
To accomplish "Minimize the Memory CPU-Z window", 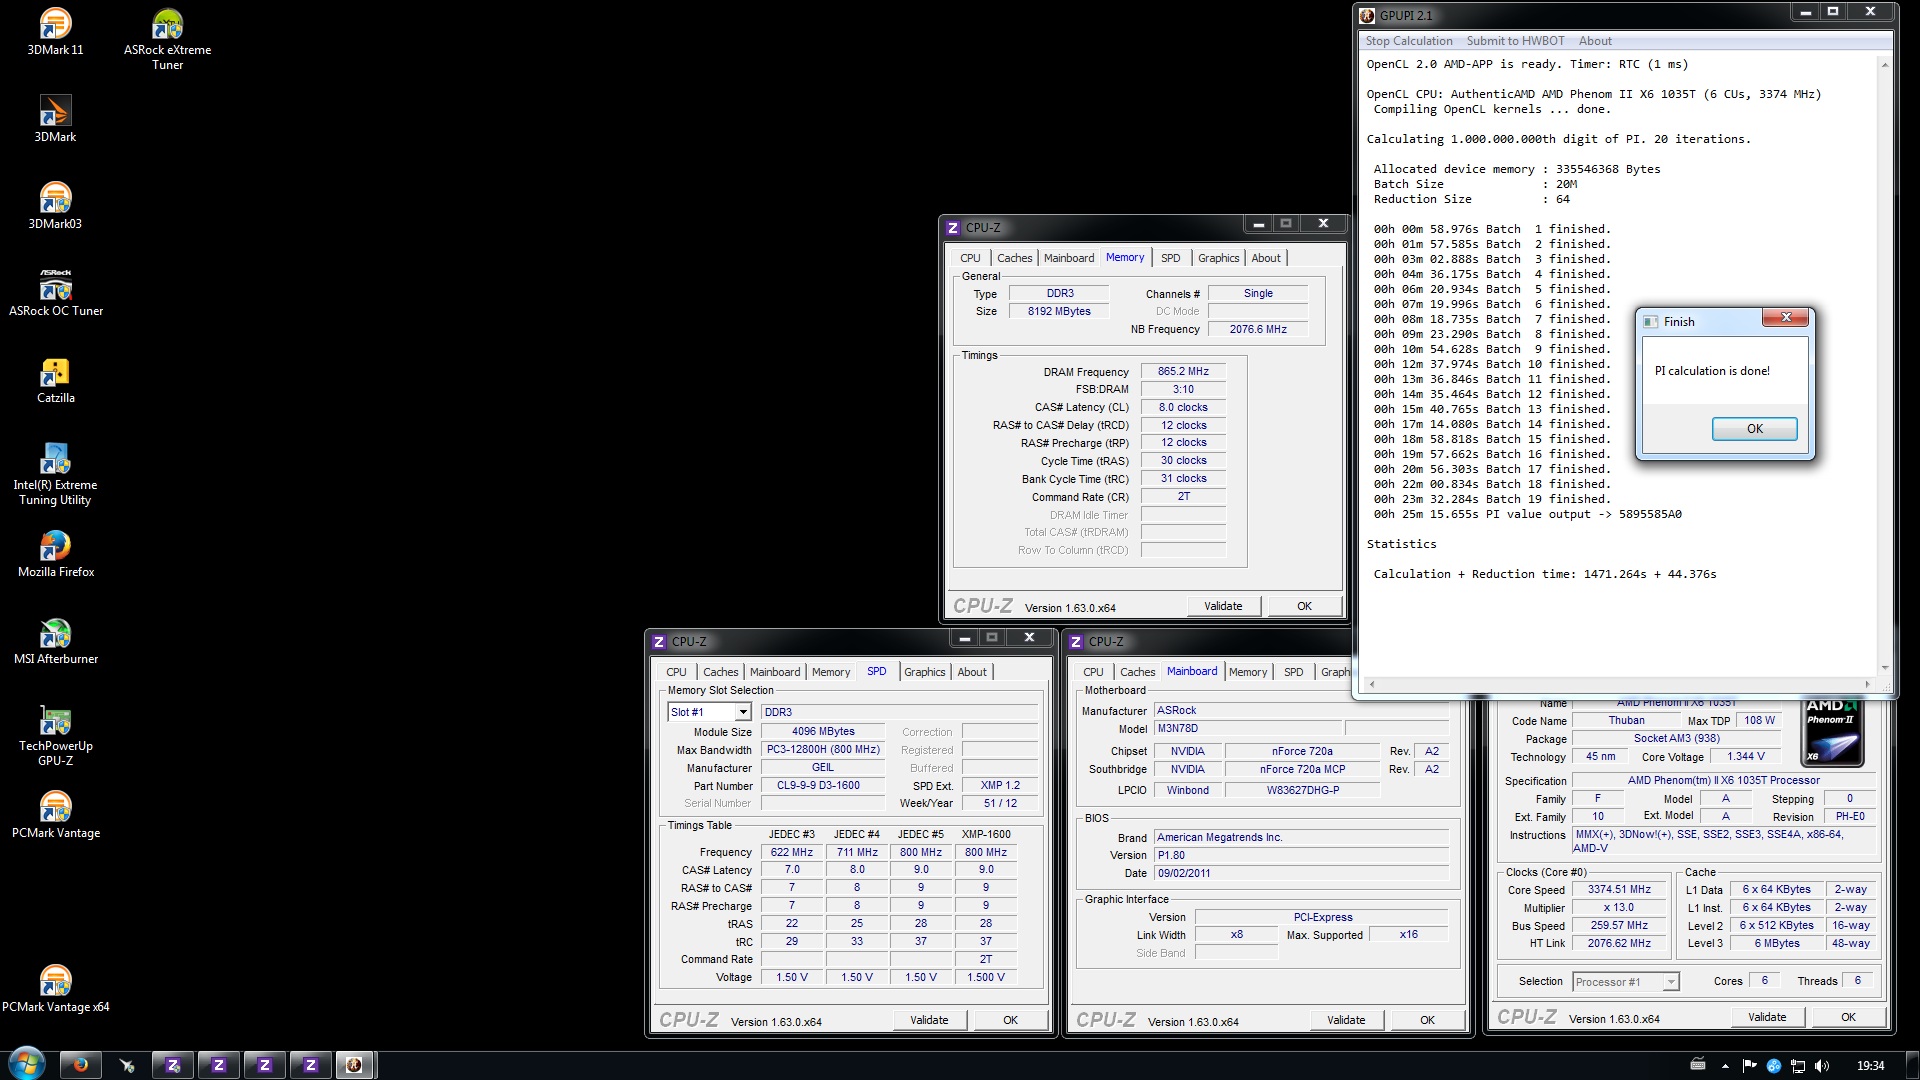I will point(1258,224).
